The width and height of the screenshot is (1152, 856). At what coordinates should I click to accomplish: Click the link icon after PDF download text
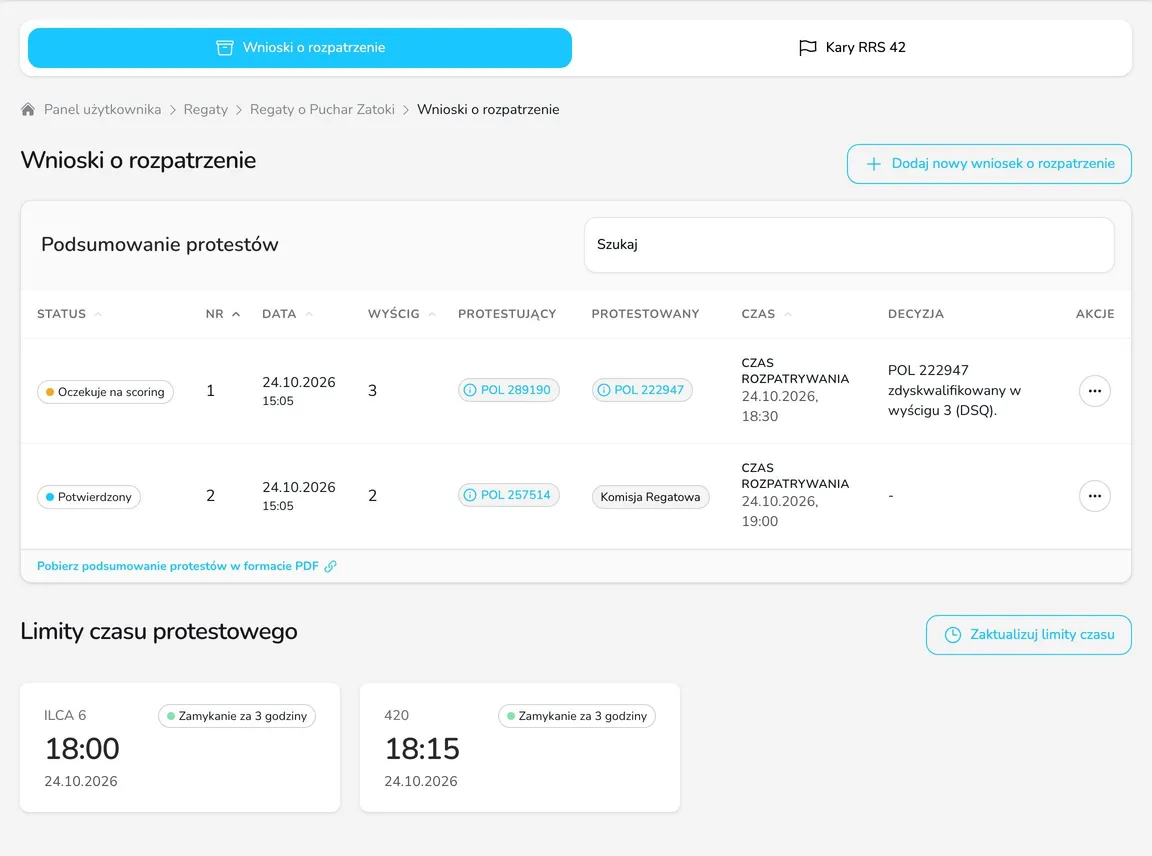click(x=331, y=567)
